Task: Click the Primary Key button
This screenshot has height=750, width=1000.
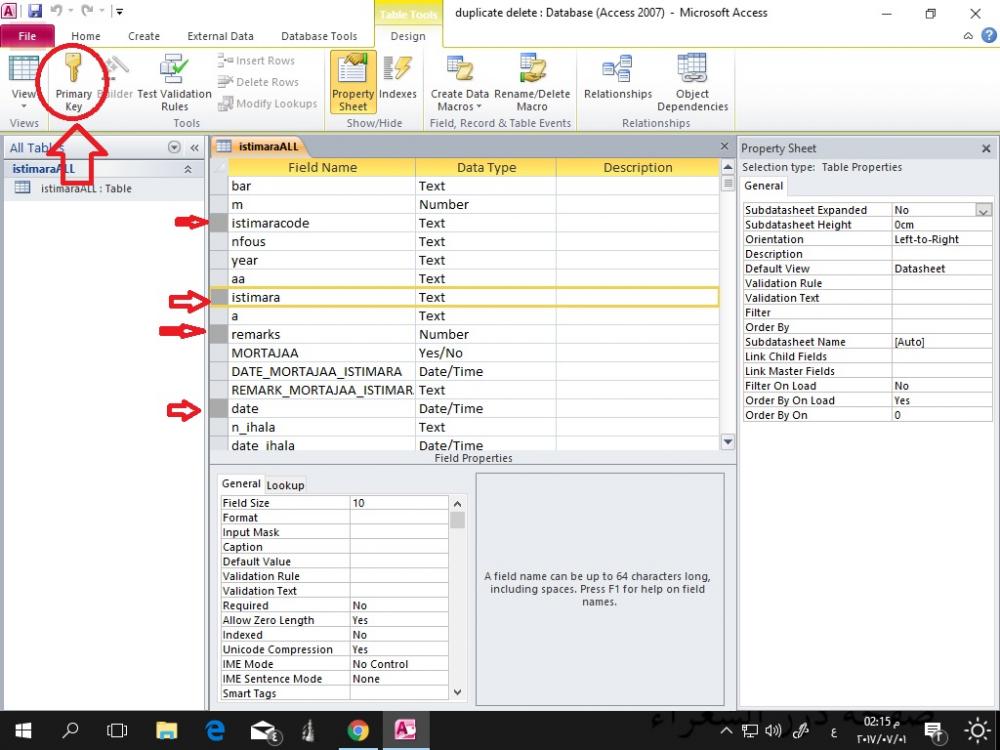Action: tap(73, 83)
